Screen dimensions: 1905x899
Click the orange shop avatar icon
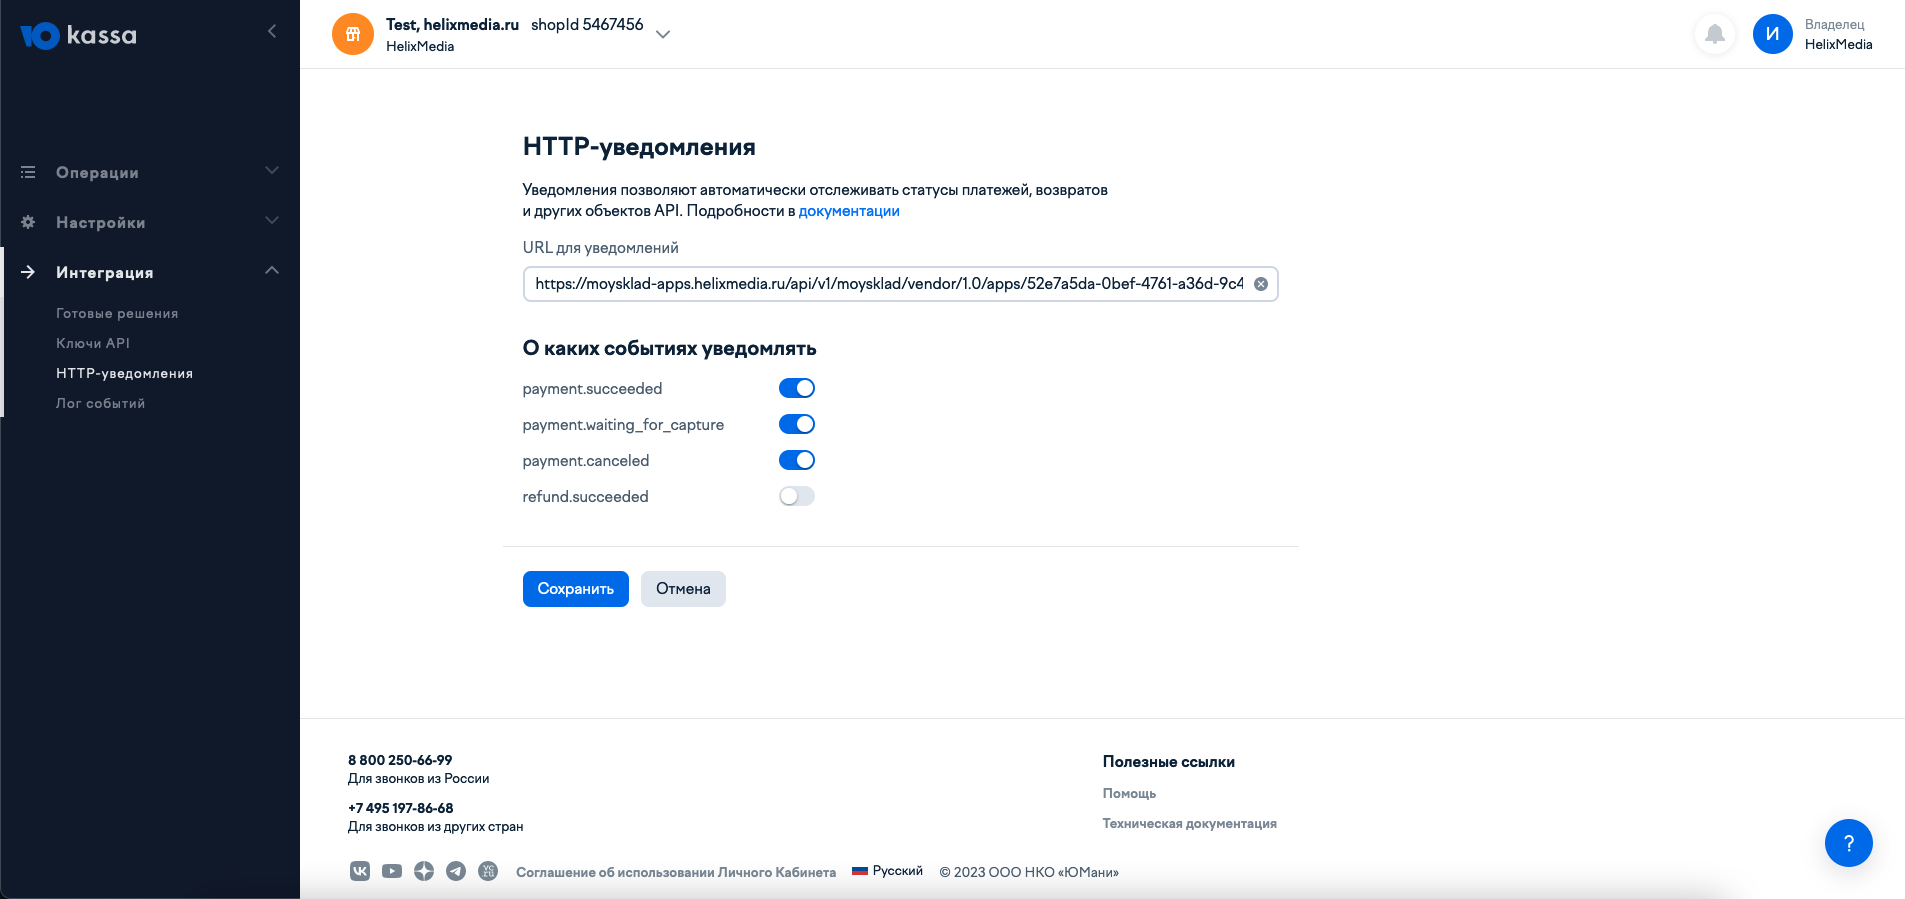coord(353,34)
